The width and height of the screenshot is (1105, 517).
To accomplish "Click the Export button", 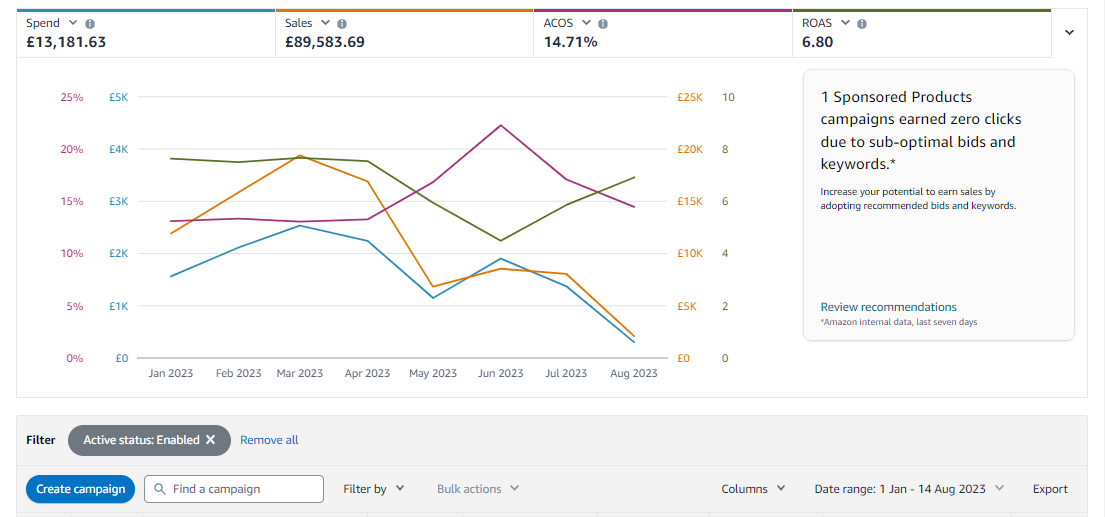I will tap(1050, 489).
